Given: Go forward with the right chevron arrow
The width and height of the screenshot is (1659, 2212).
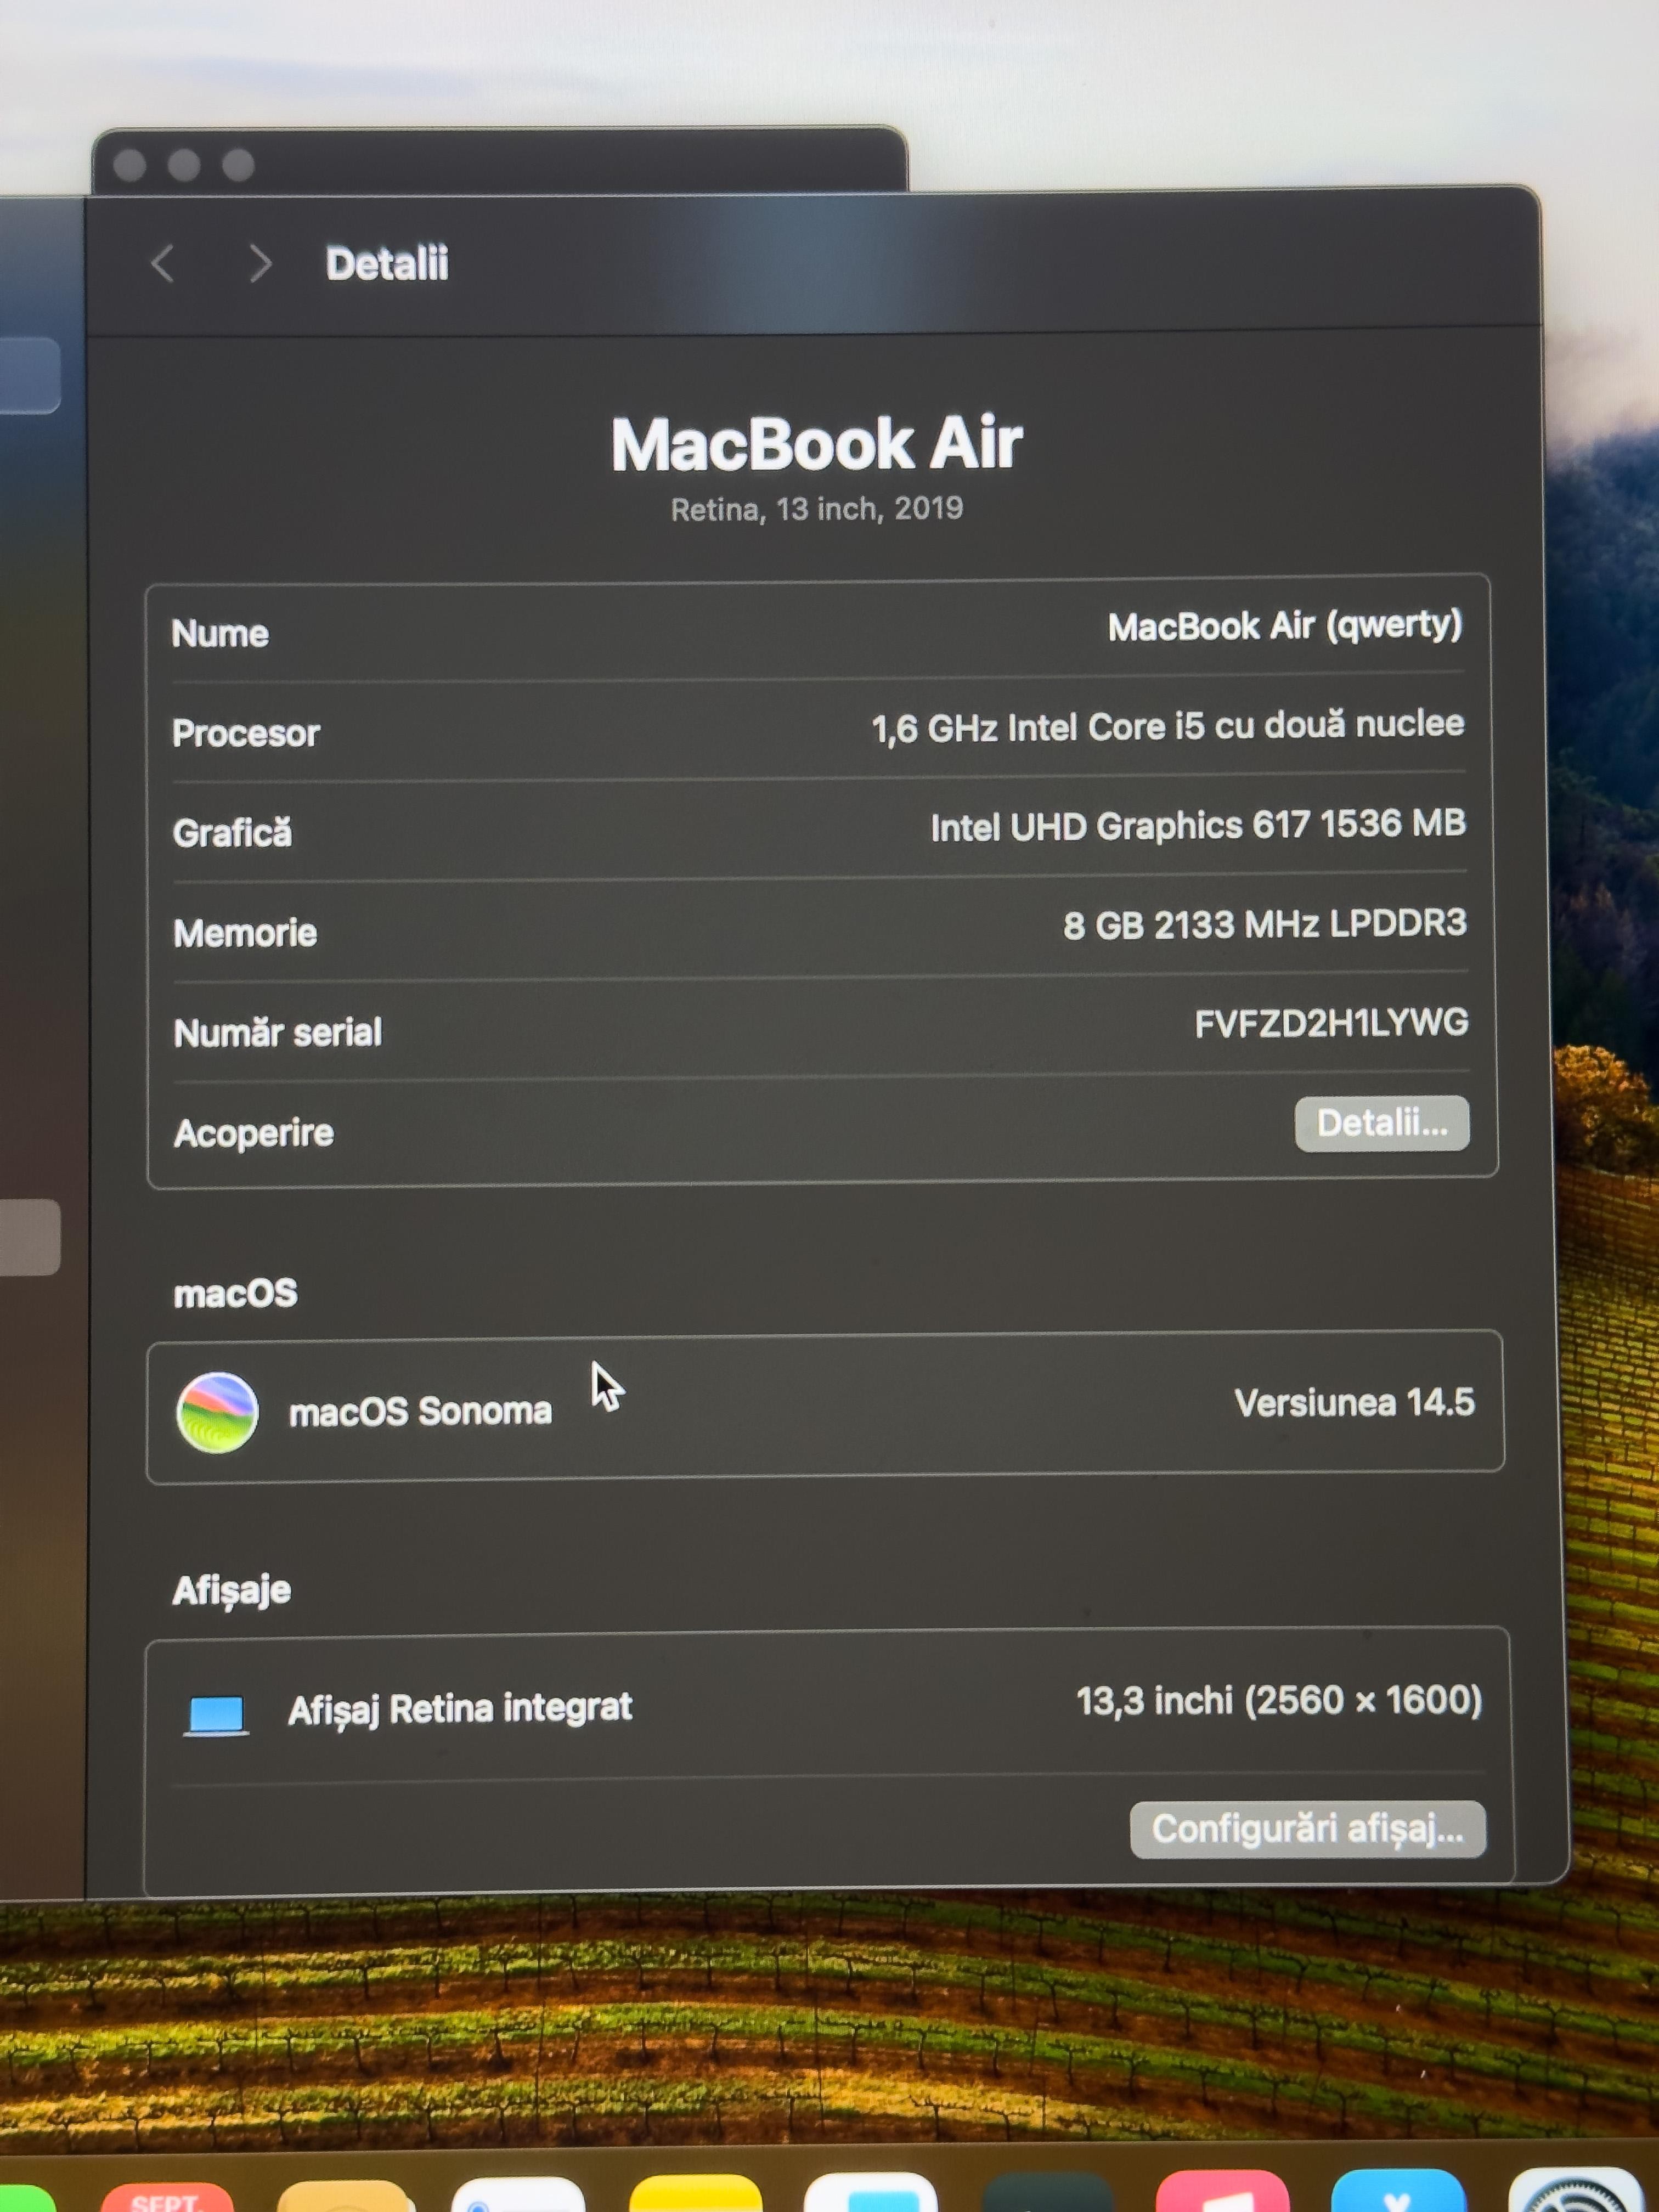Looking at the screenshot, I should click(x=259, y=264).
